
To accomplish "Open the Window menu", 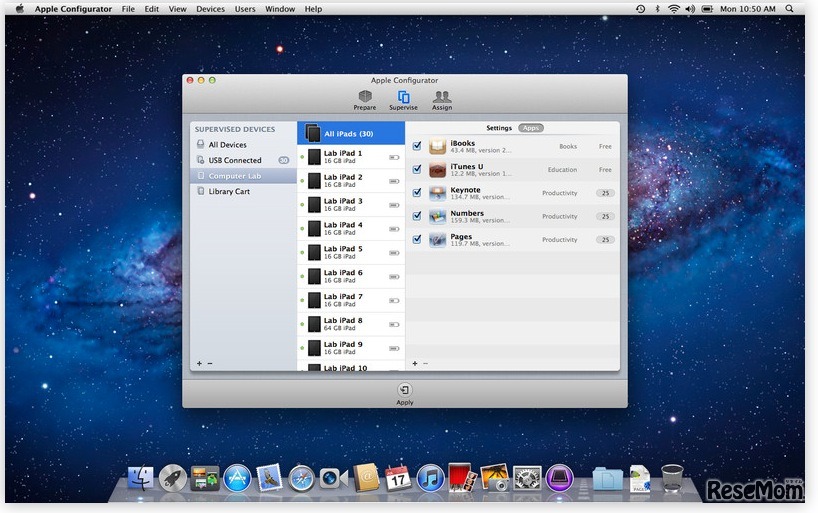I will [280, 9].
